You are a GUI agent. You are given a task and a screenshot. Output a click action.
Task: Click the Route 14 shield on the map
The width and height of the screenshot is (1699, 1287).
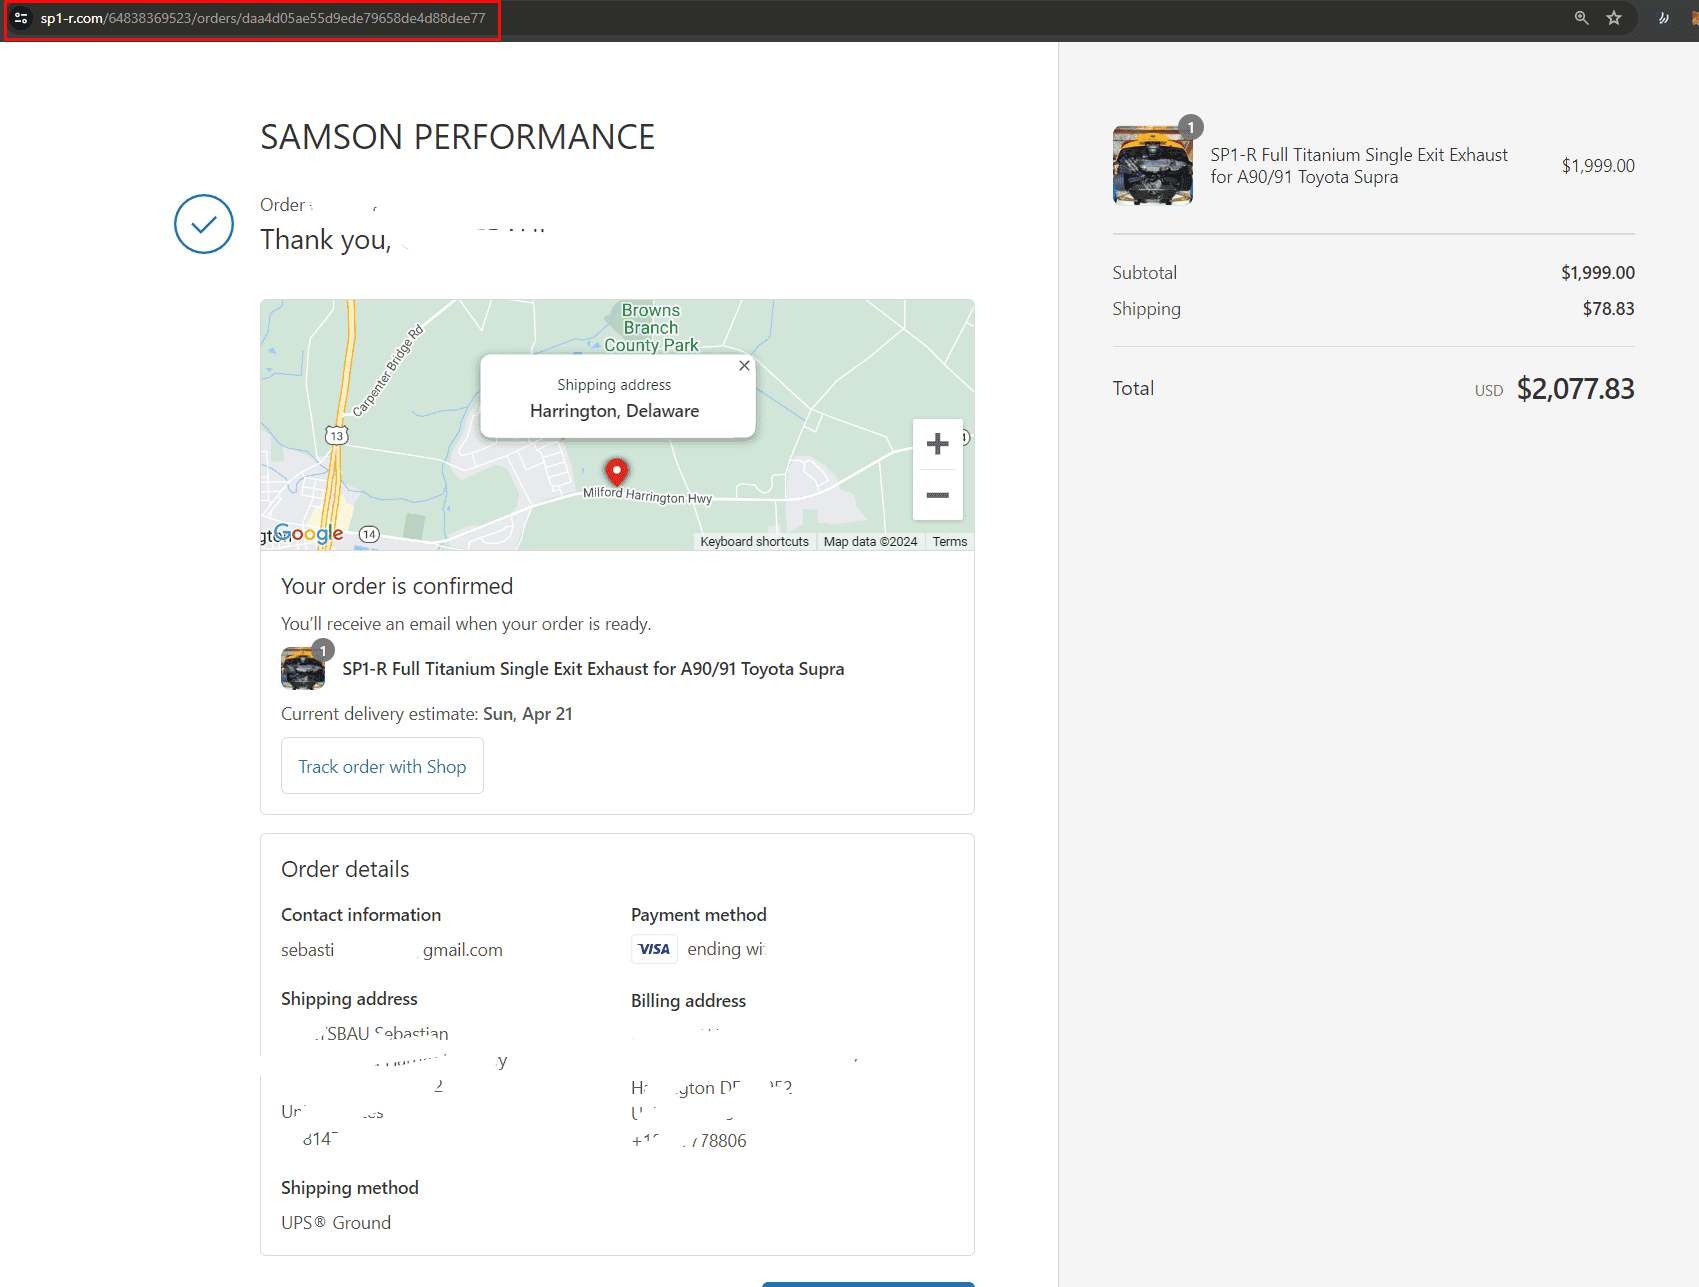pos(369,534)
